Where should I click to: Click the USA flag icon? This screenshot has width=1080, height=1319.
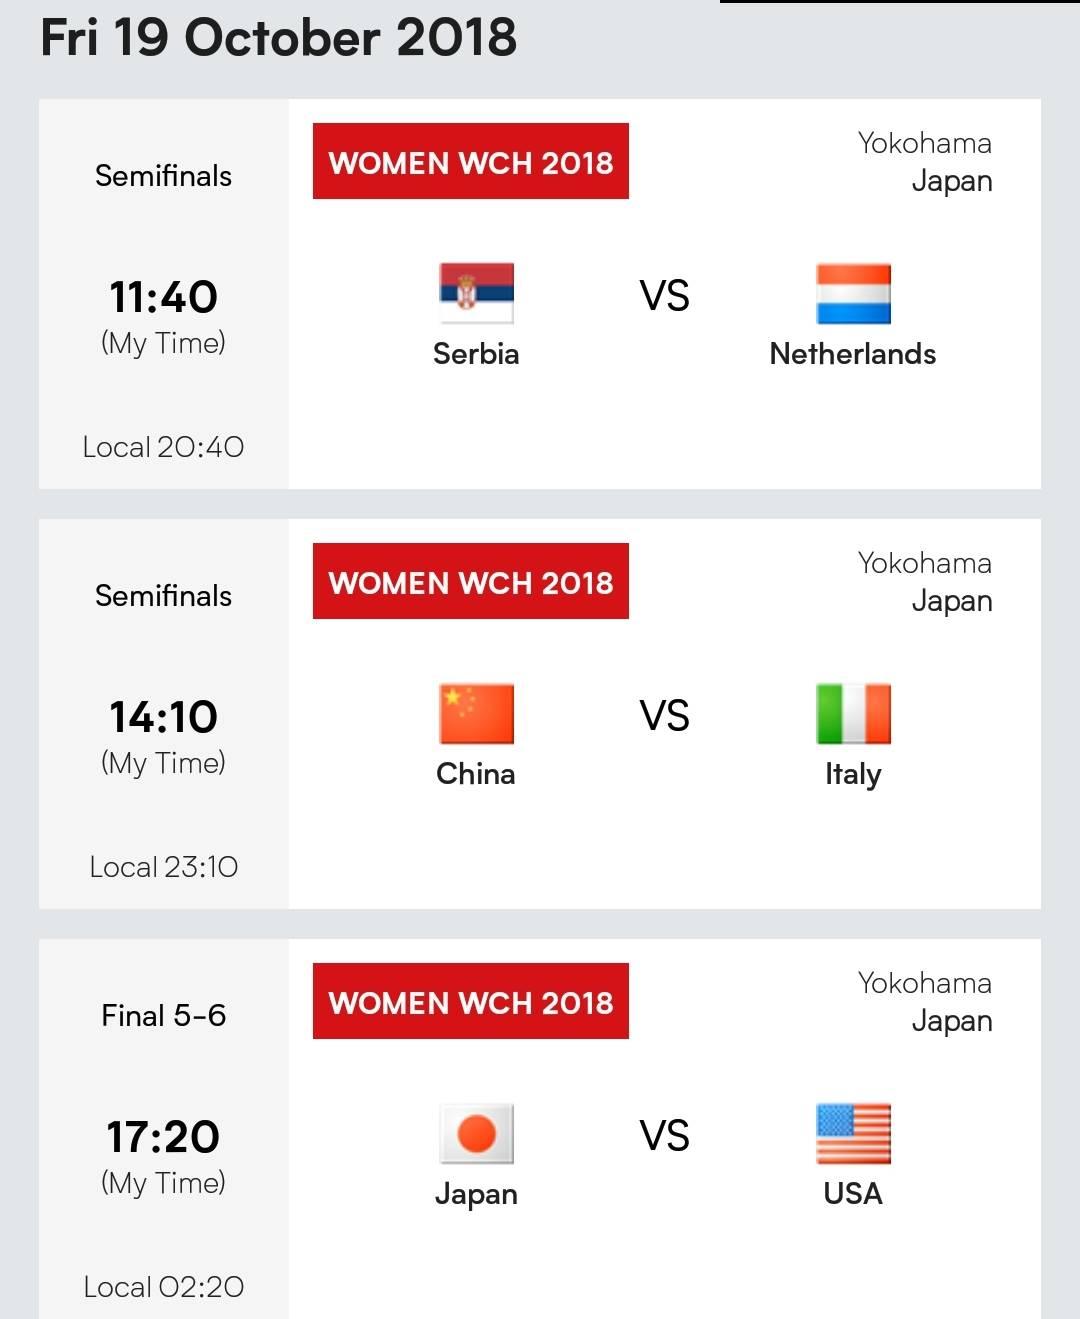[x=853, y=1133]
